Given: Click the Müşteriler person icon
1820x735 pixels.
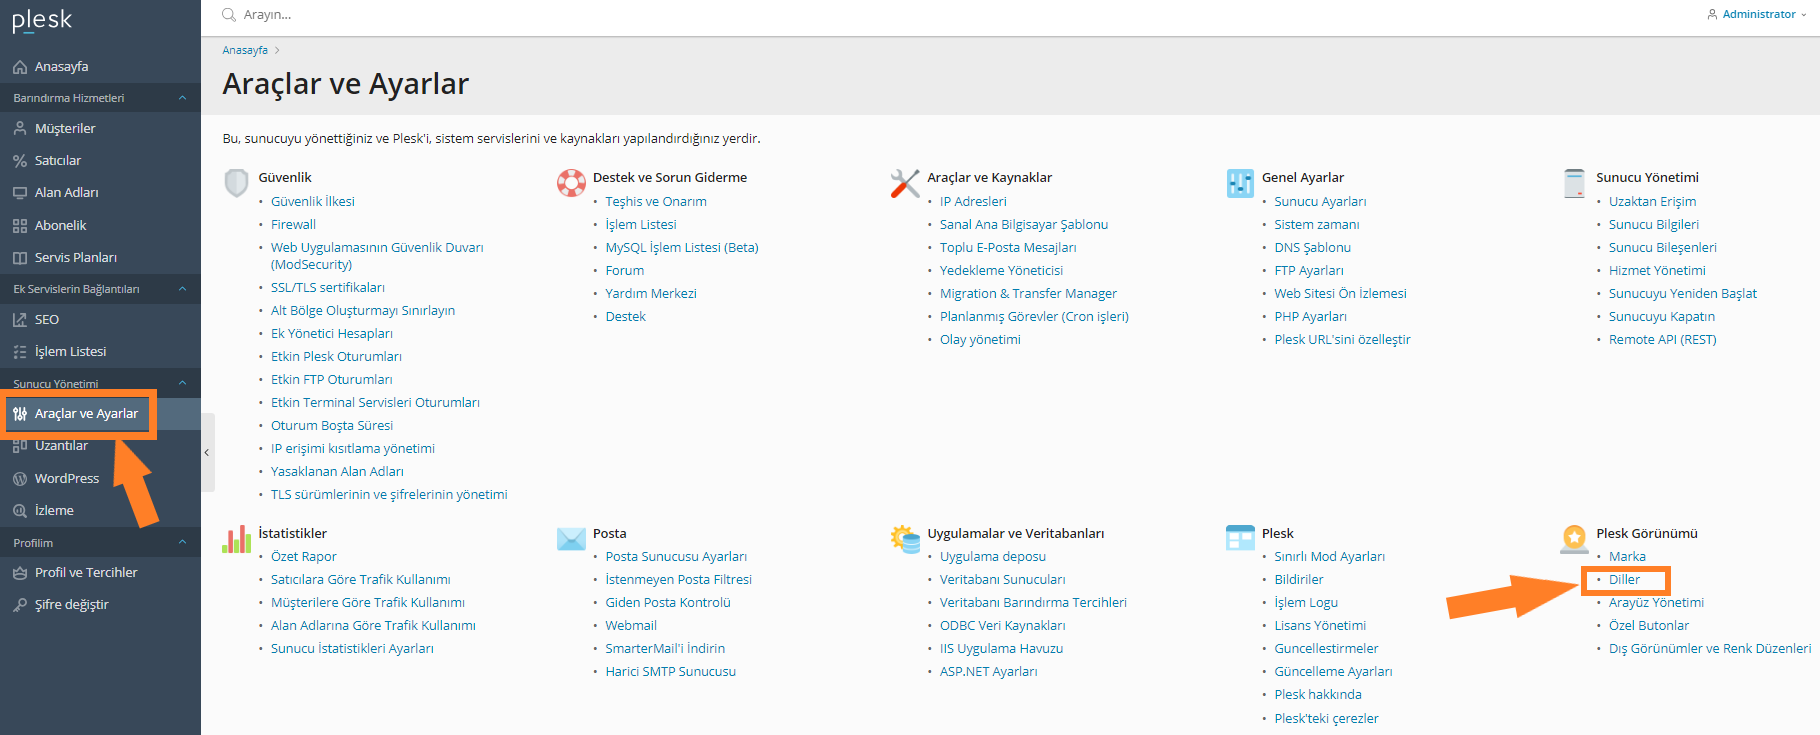Looking at the screenshot, I should click(20, 128).
